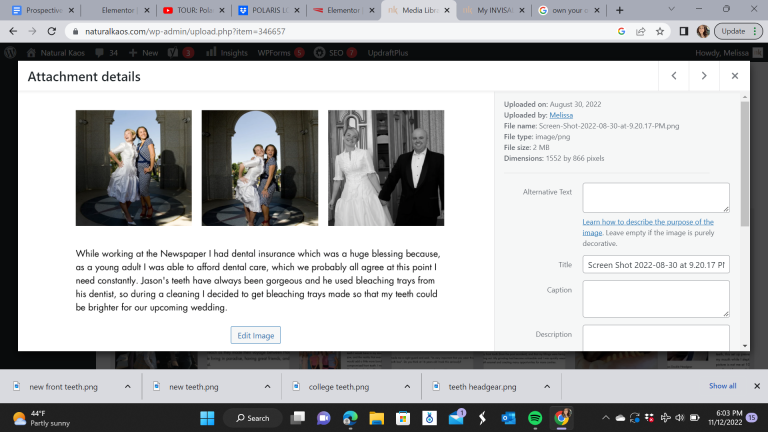
Task: Click into the Caption text area
Action: (656, 299)
